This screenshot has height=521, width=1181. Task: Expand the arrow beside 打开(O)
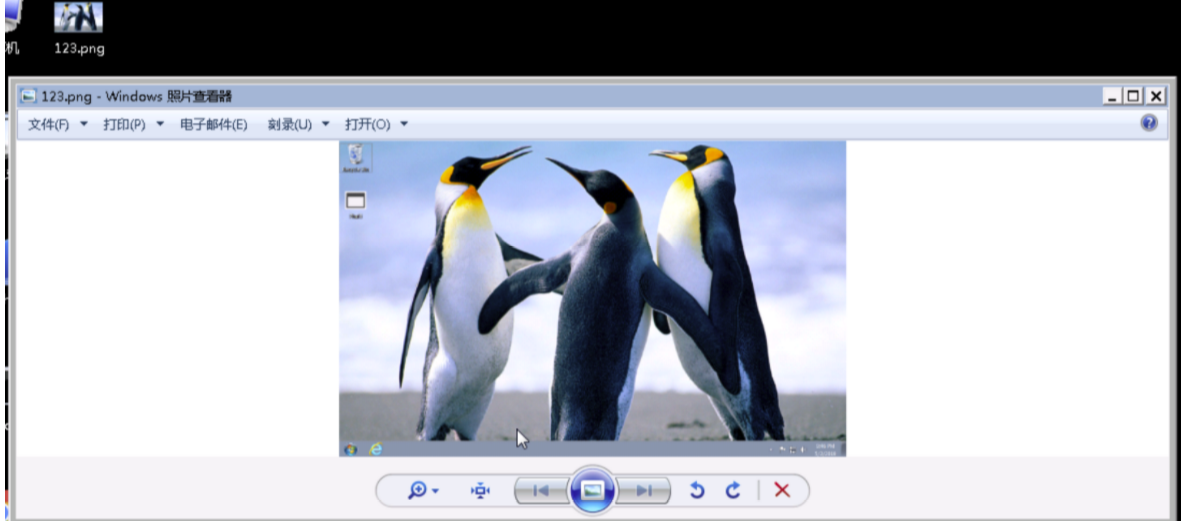[x=404, y=124]
